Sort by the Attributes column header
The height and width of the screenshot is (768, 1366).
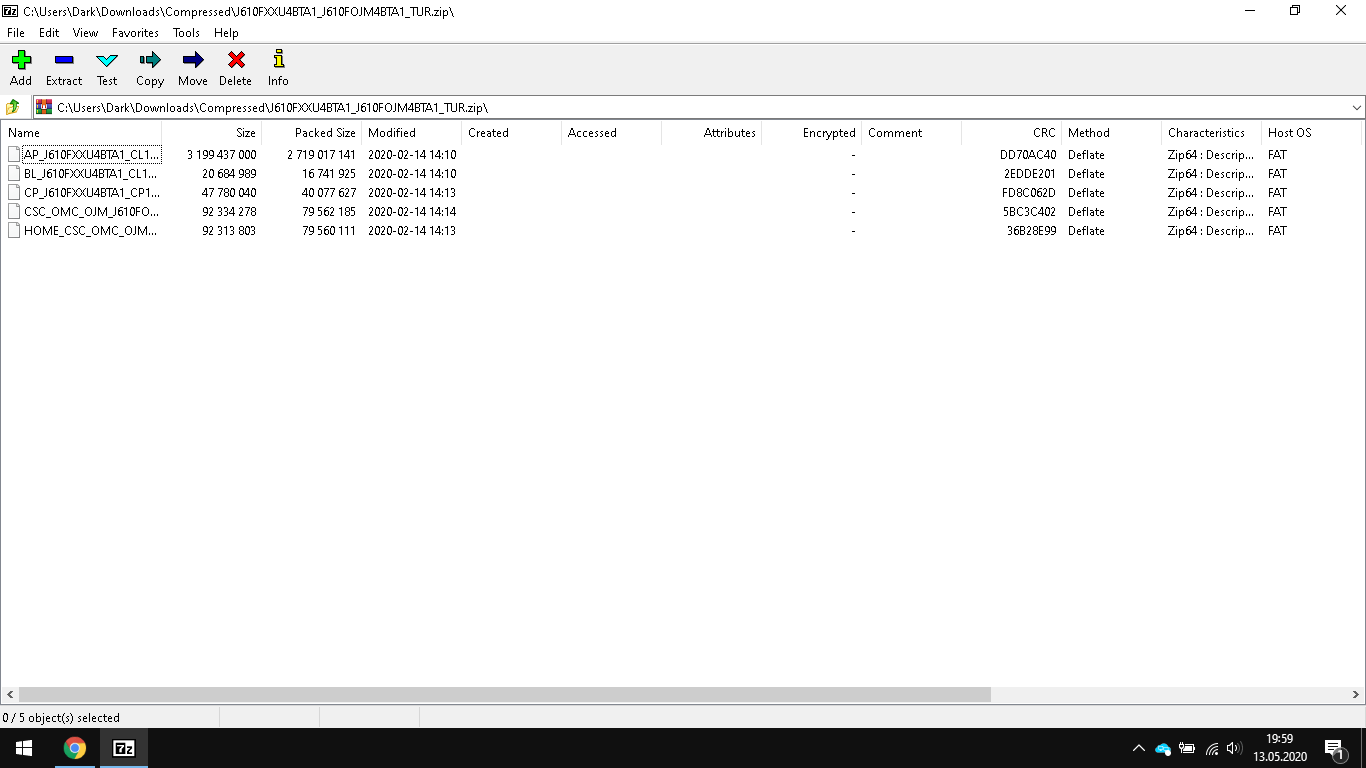711,133
